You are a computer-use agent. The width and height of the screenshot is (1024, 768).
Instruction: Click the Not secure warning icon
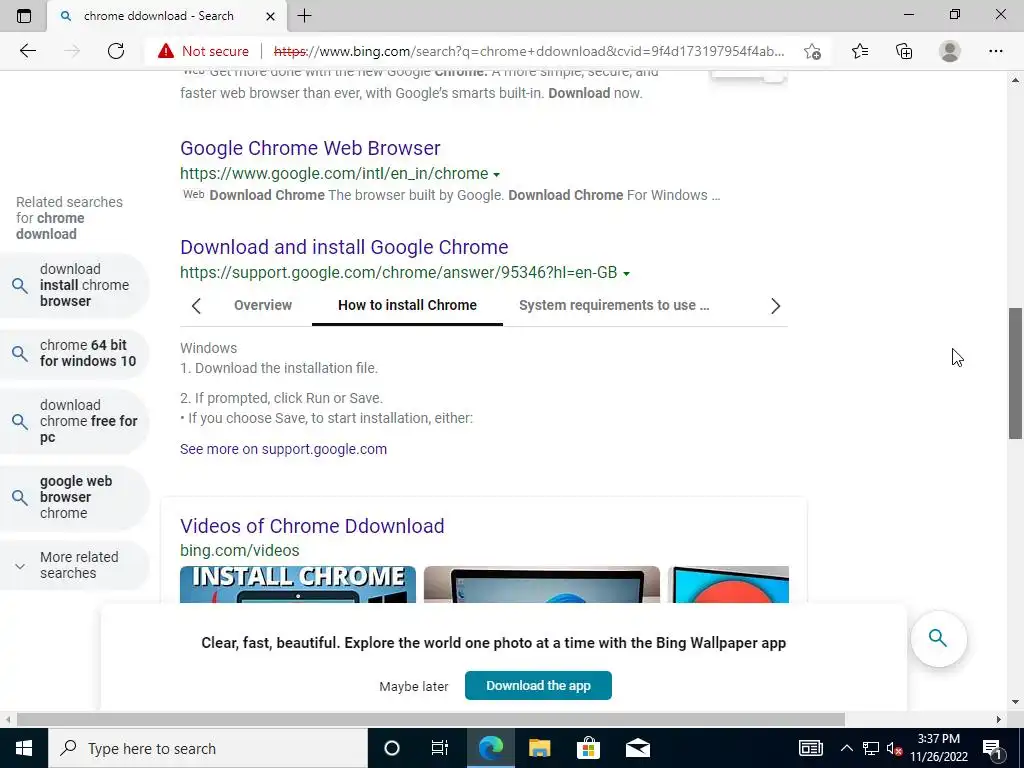click(166, 51)
